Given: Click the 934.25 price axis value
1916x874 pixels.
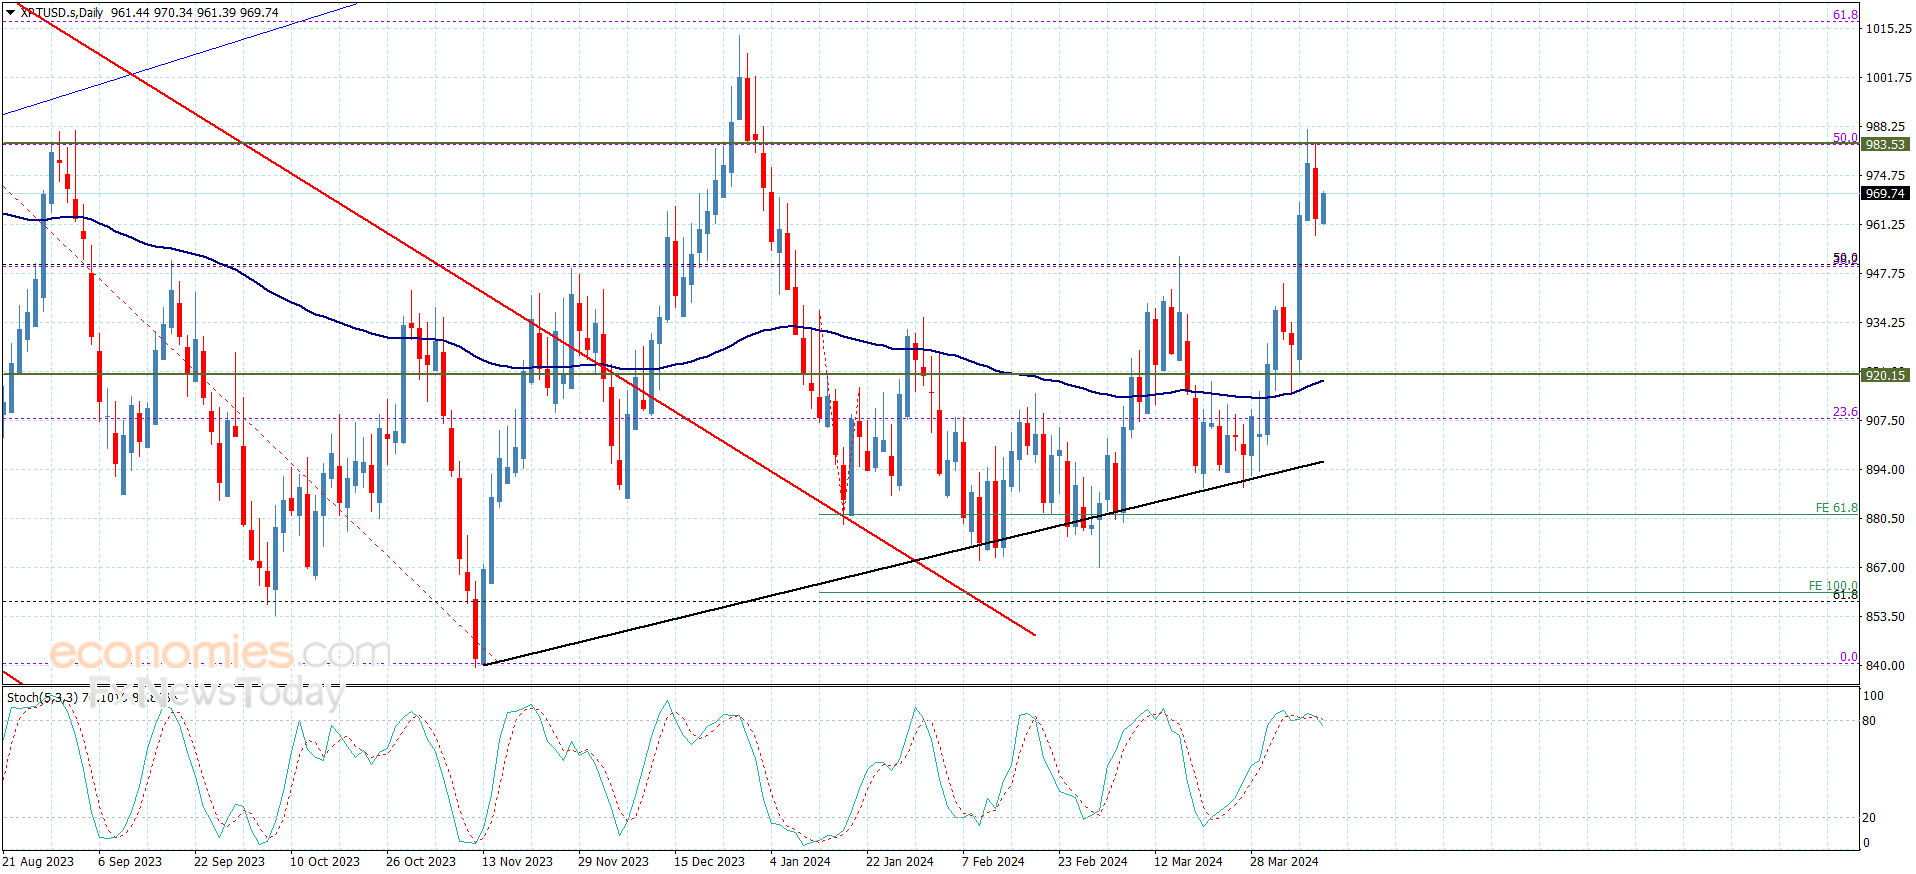Looking at the screenshot, I should click(x=1885, y=323).
